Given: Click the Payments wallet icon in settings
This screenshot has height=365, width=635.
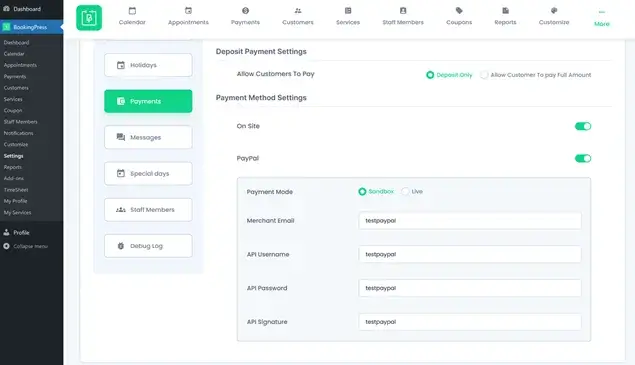Looking at the screenshot, I should click(x=121, y=101).
